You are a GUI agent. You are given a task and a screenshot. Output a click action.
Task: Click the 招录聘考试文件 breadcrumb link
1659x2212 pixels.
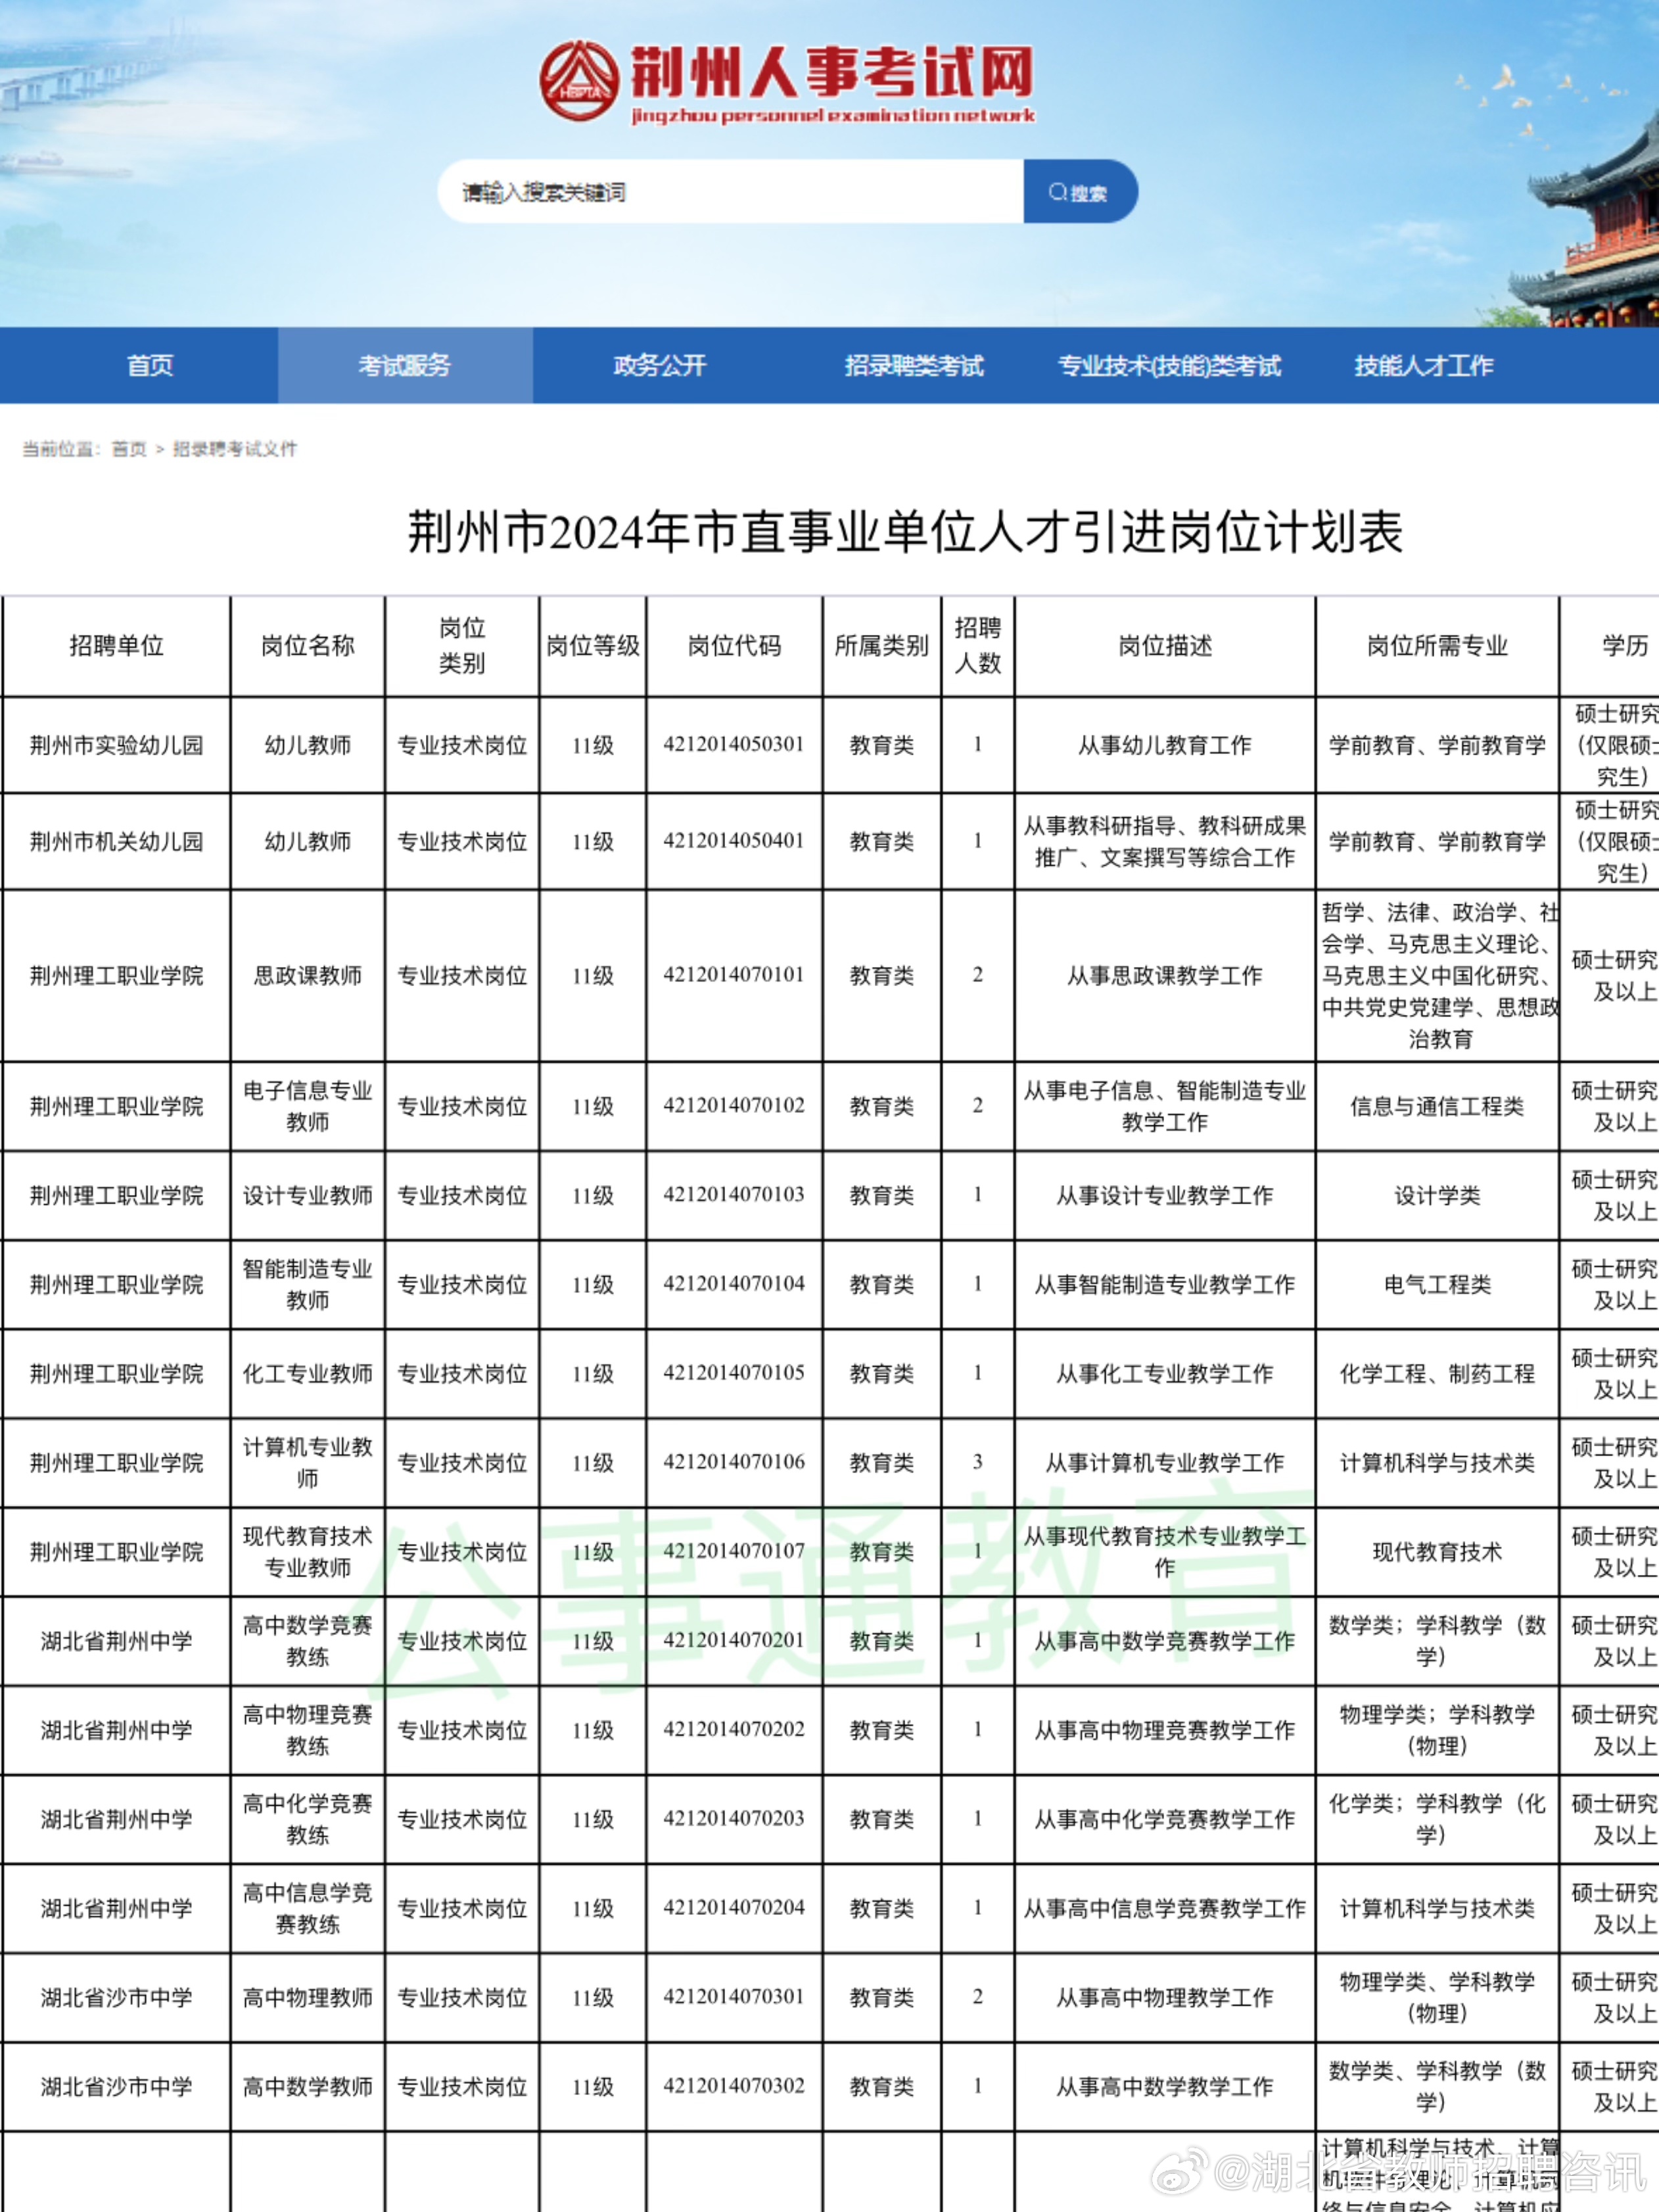click(x=235, y=449)
